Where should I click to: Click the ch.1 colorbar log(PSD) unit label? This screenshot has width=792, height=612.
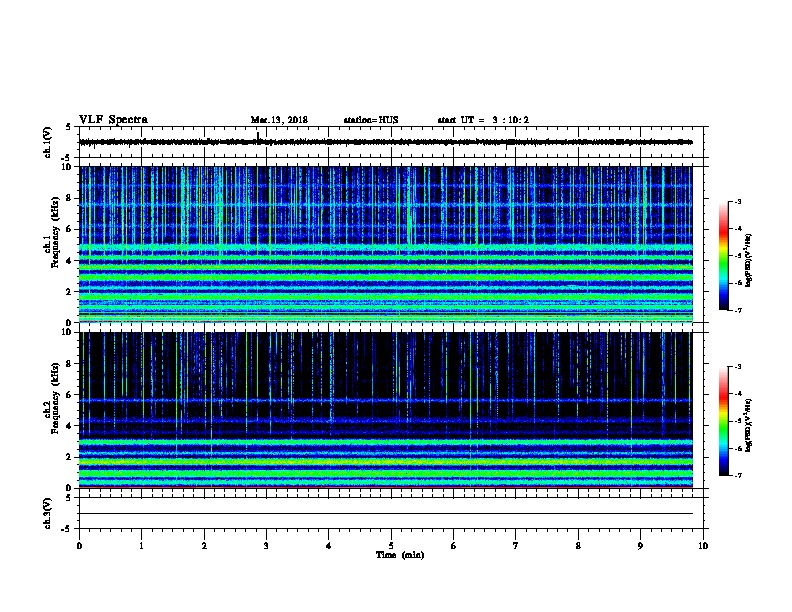point(748,260)
